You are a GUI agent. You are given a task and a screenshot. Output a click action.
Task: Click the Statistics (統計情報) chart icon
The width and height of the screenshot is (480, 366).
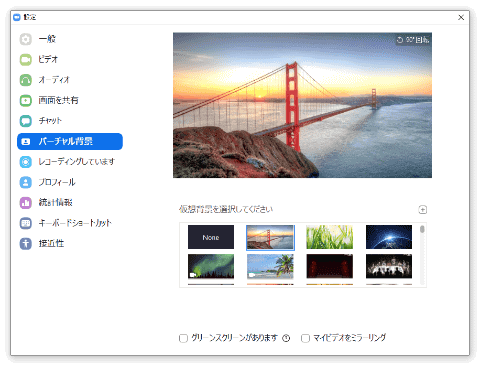[x=26, y=203]
